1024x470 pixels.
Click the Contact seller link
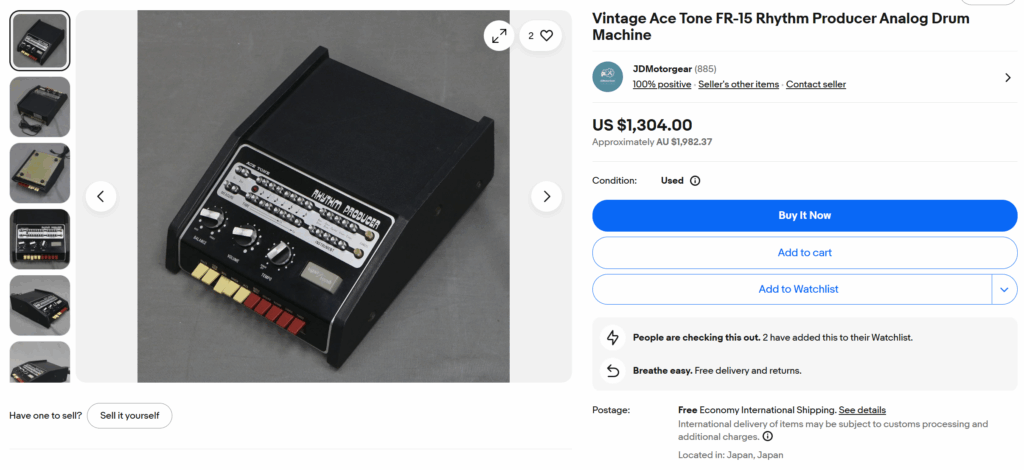click(815, 85)
